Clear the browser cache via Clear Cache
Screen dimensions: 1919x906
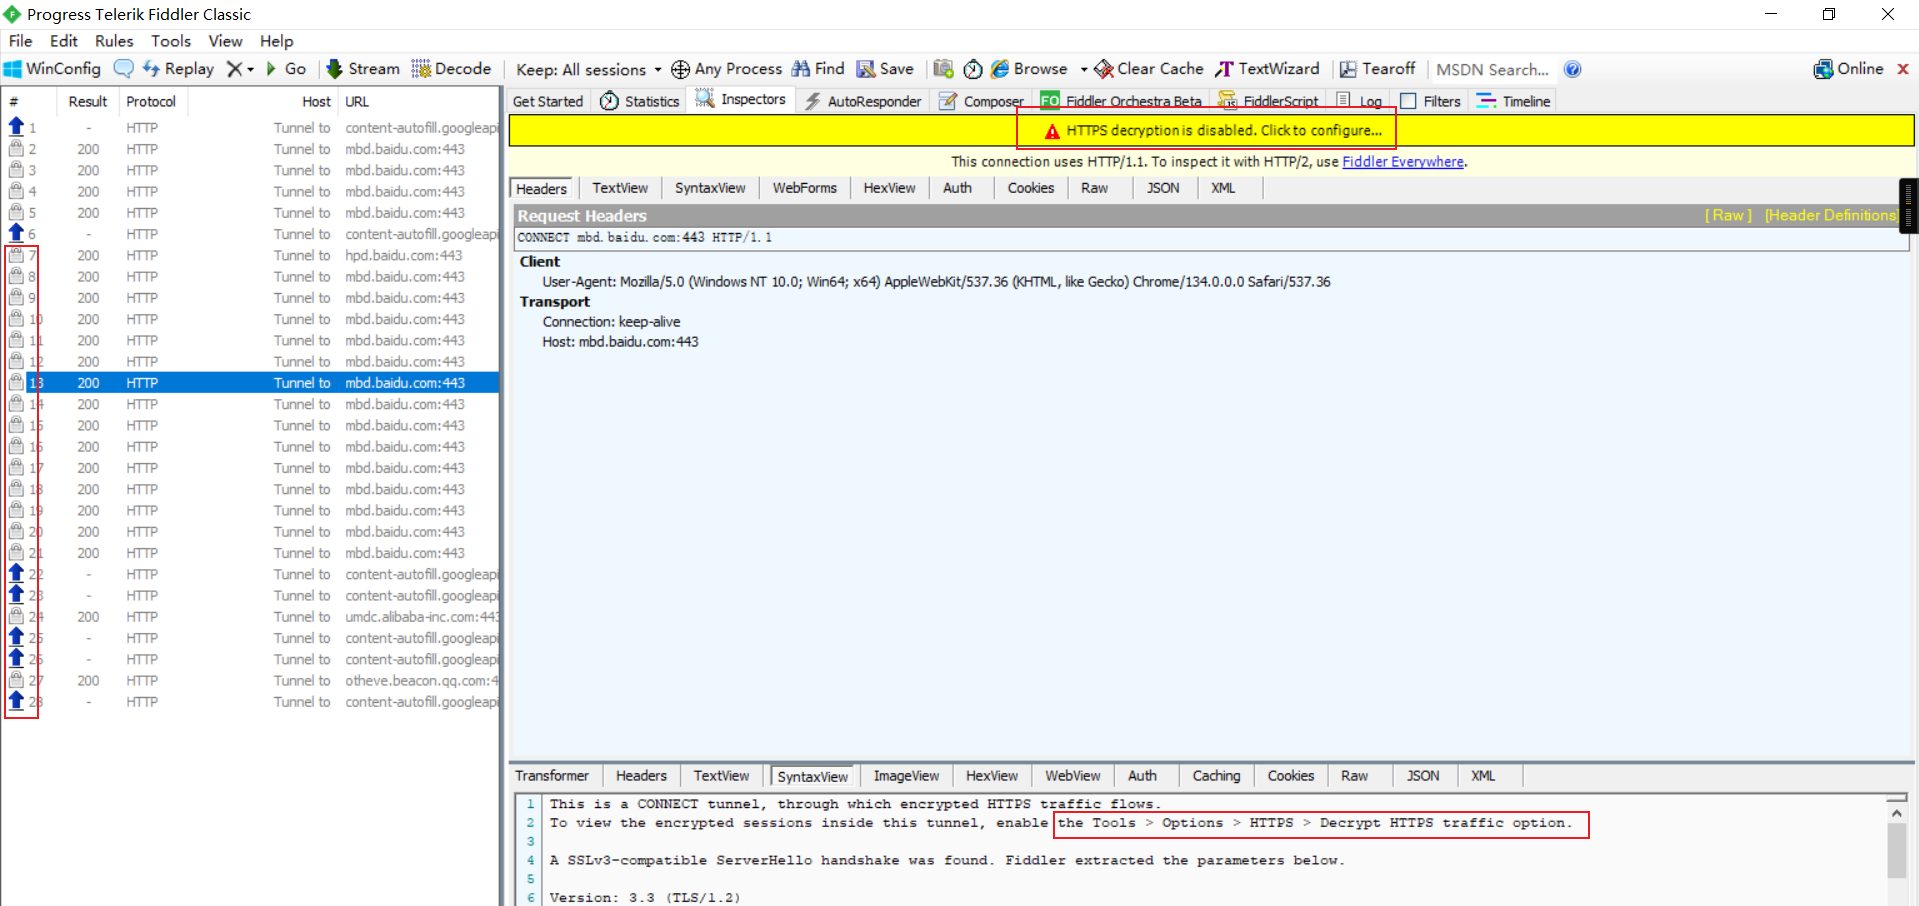pos(1149,69)
